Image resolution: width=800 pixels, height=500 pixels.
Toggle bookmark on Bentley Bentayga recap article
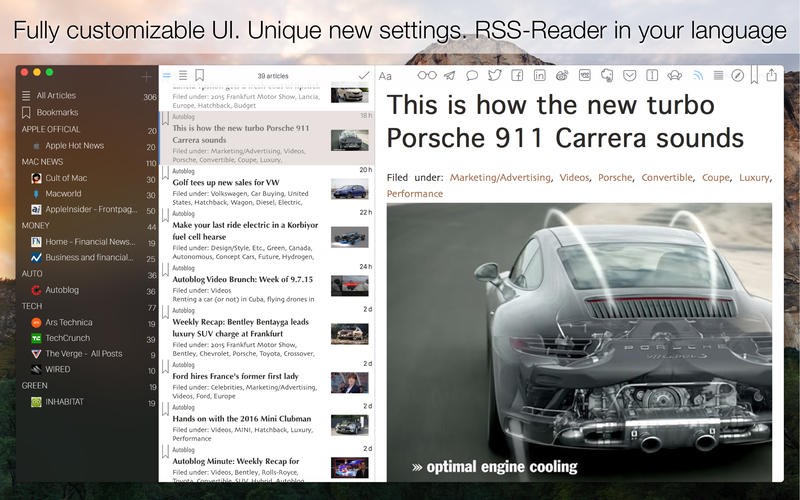pos(165,312)
